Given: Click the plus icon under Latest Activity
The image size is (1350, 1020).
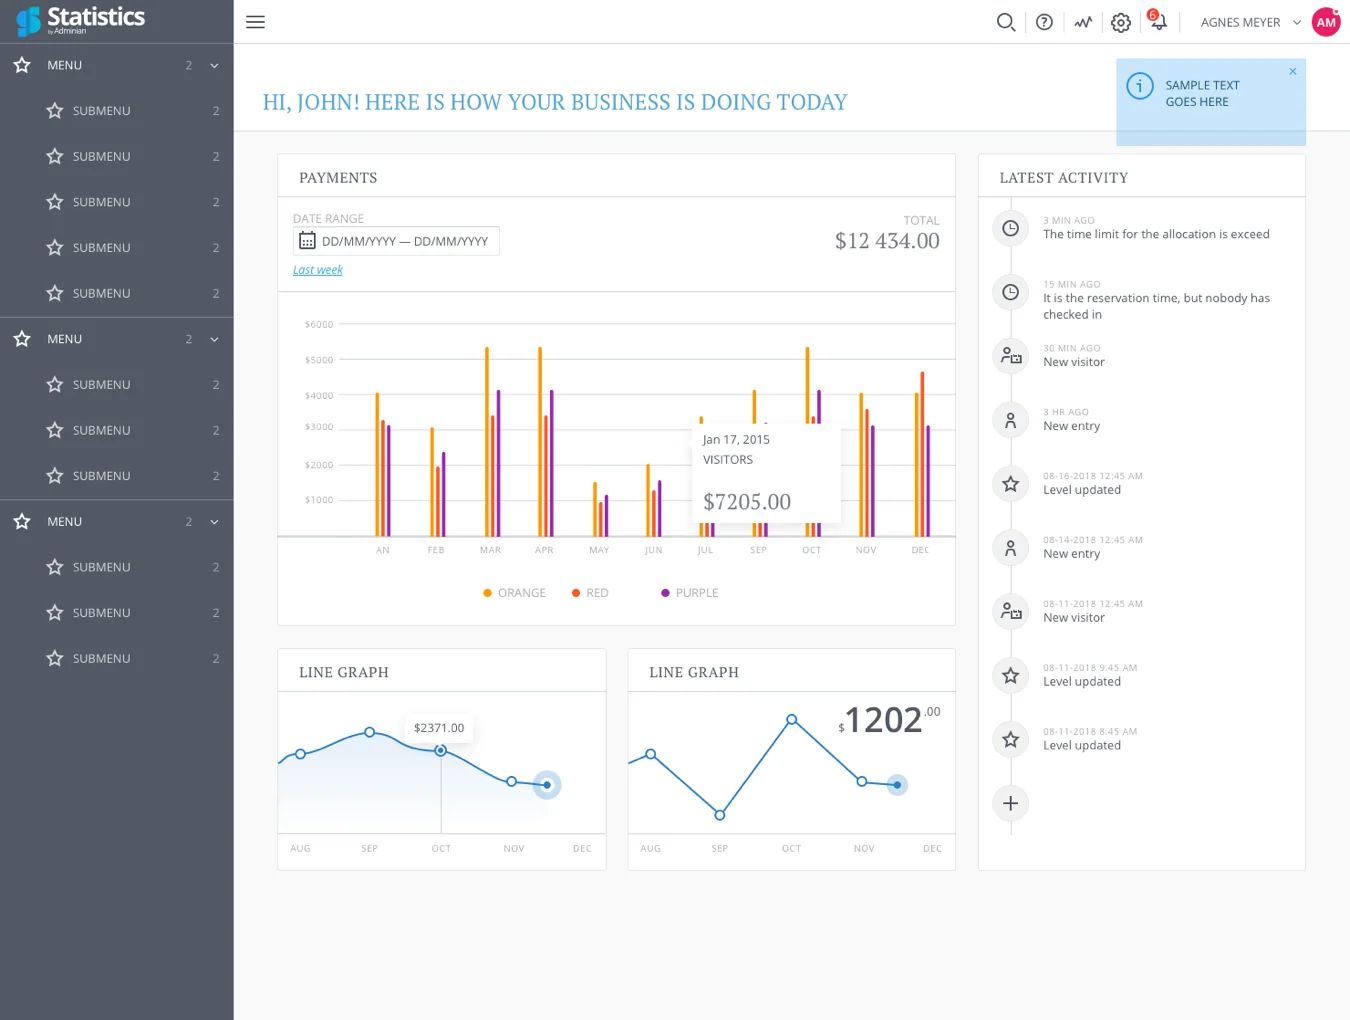Looking at the screenshot, I should click(1011, 803).
